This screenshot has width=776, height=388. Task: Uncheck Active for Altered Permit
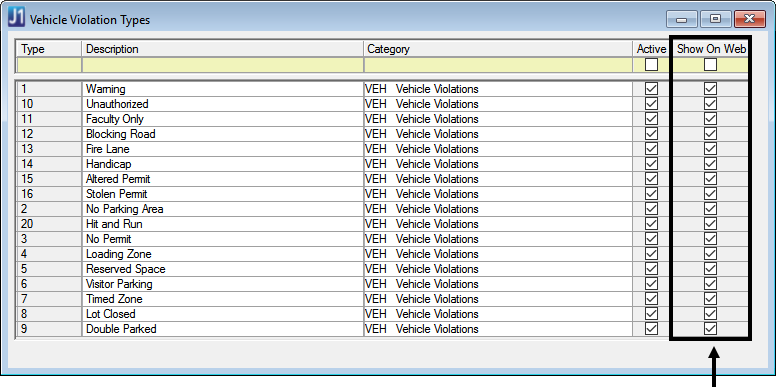(651, 179)
